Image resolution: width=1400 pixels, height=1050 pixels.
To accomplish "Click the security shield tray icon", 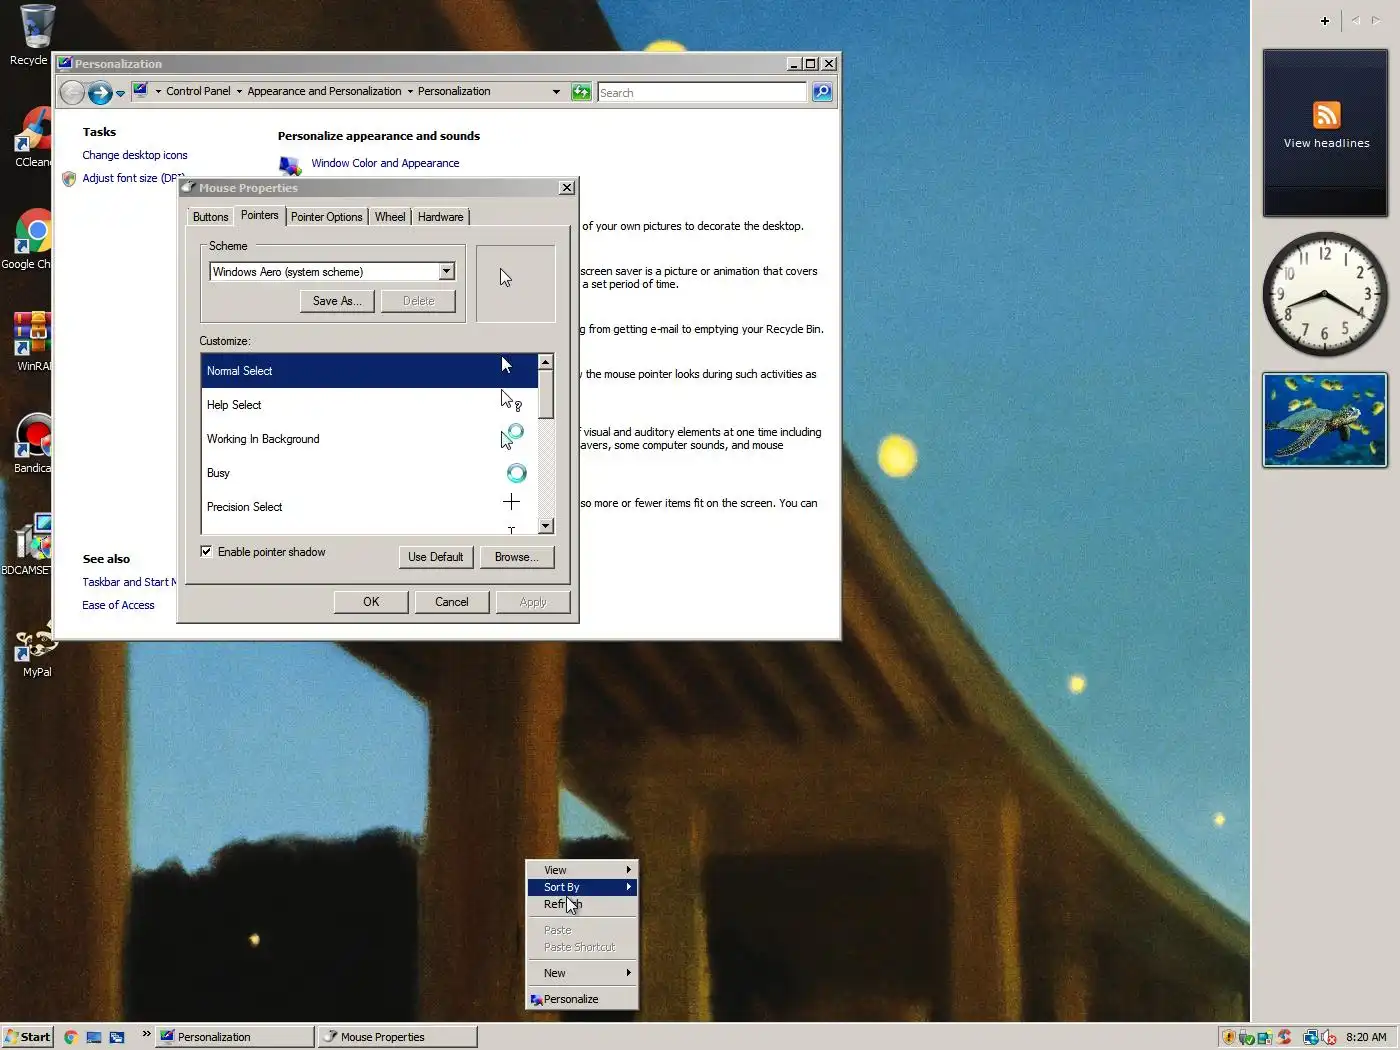I will point(1228,1037).
